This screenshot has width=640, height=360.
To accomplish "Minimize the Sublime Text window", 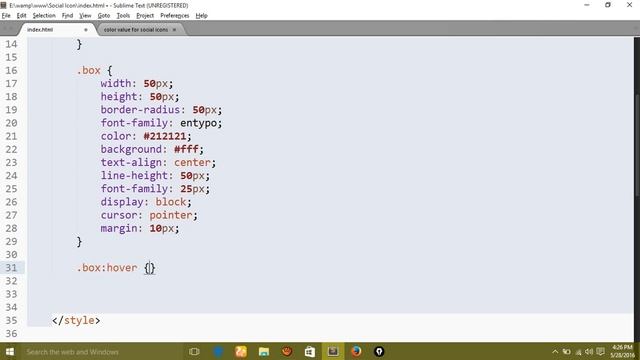I will (587, 5).
